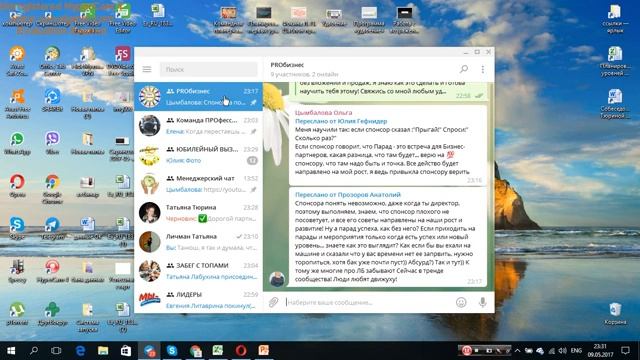The image size is (640, 360).
Task: Click the Татьяна Тюрина avatar photo
Action: tap(149, 212)
